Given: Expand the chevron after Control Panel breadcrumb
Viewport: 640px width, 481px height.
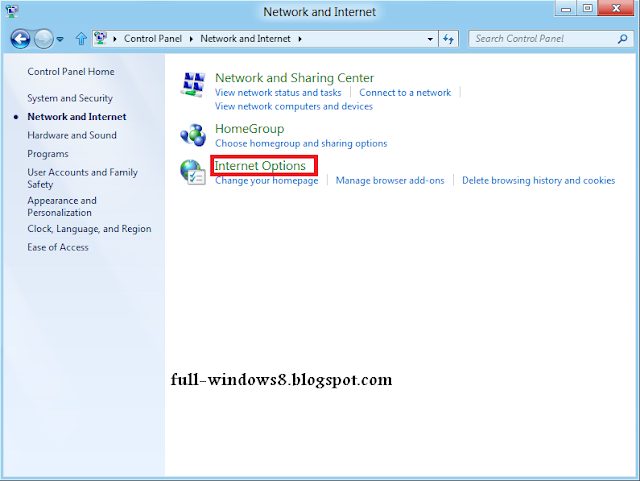Looking at the screenshot, I should 191,39.
